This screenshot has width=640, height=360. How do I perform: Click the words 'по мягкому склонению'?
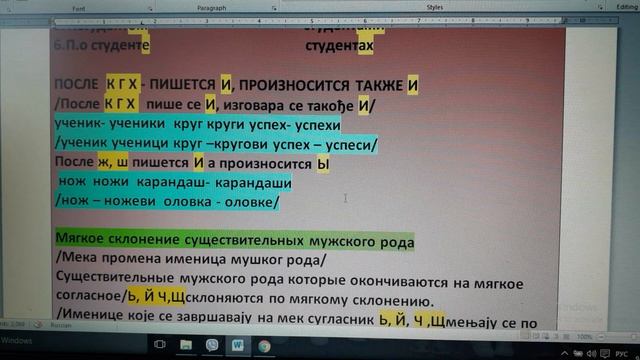(351, 301)
